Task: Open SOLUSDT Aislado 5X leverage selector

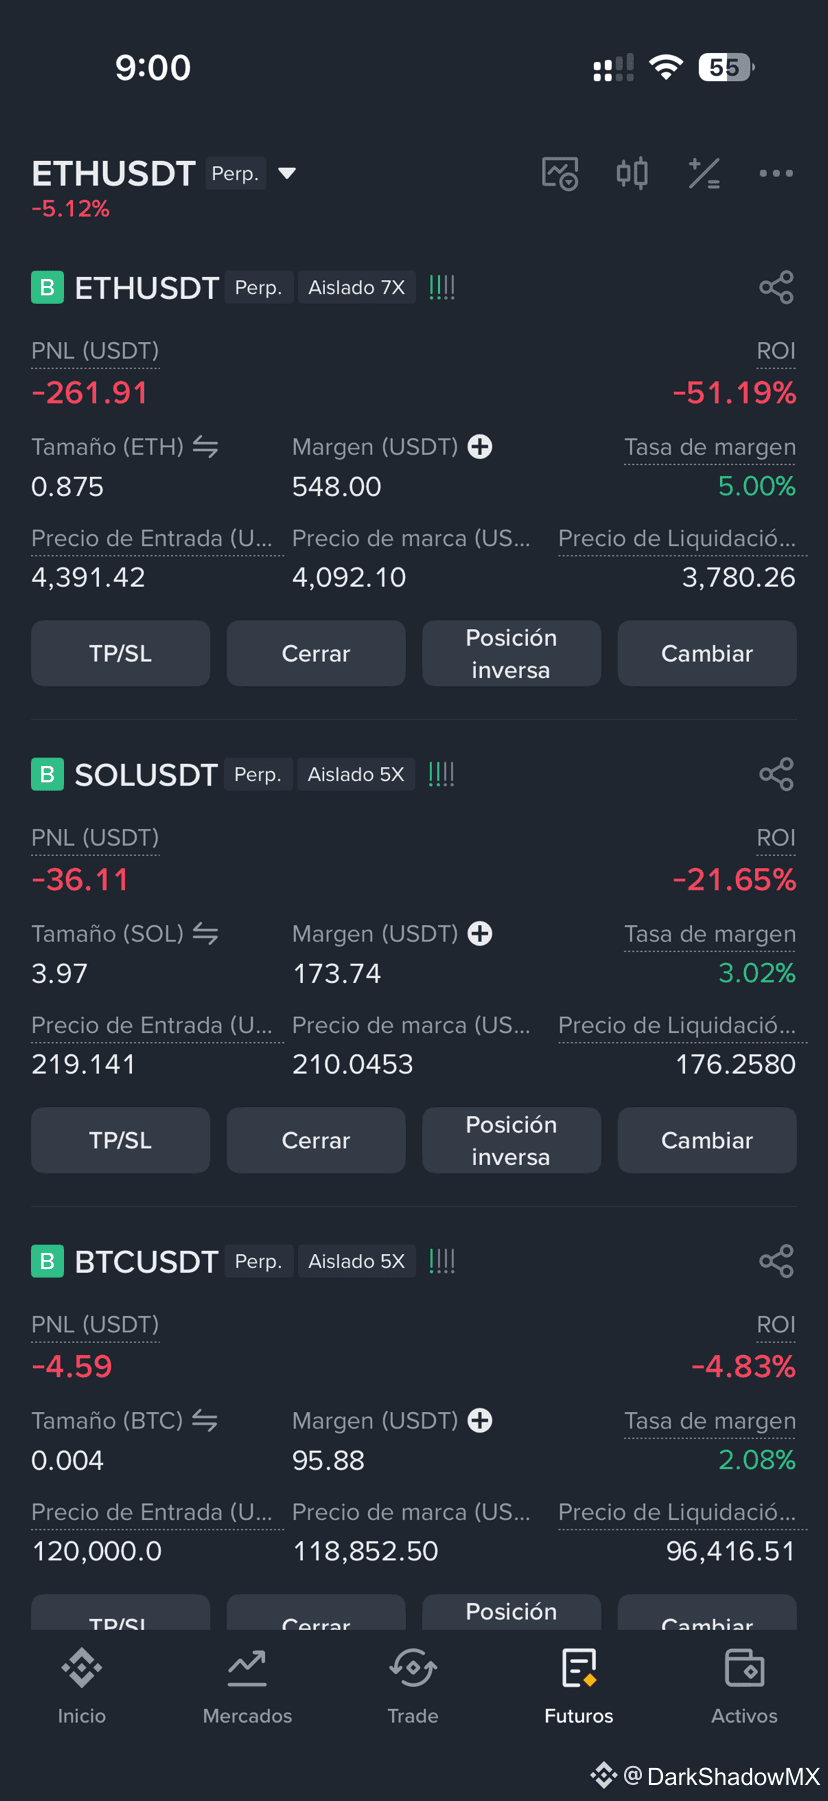Action: point(356,775)
